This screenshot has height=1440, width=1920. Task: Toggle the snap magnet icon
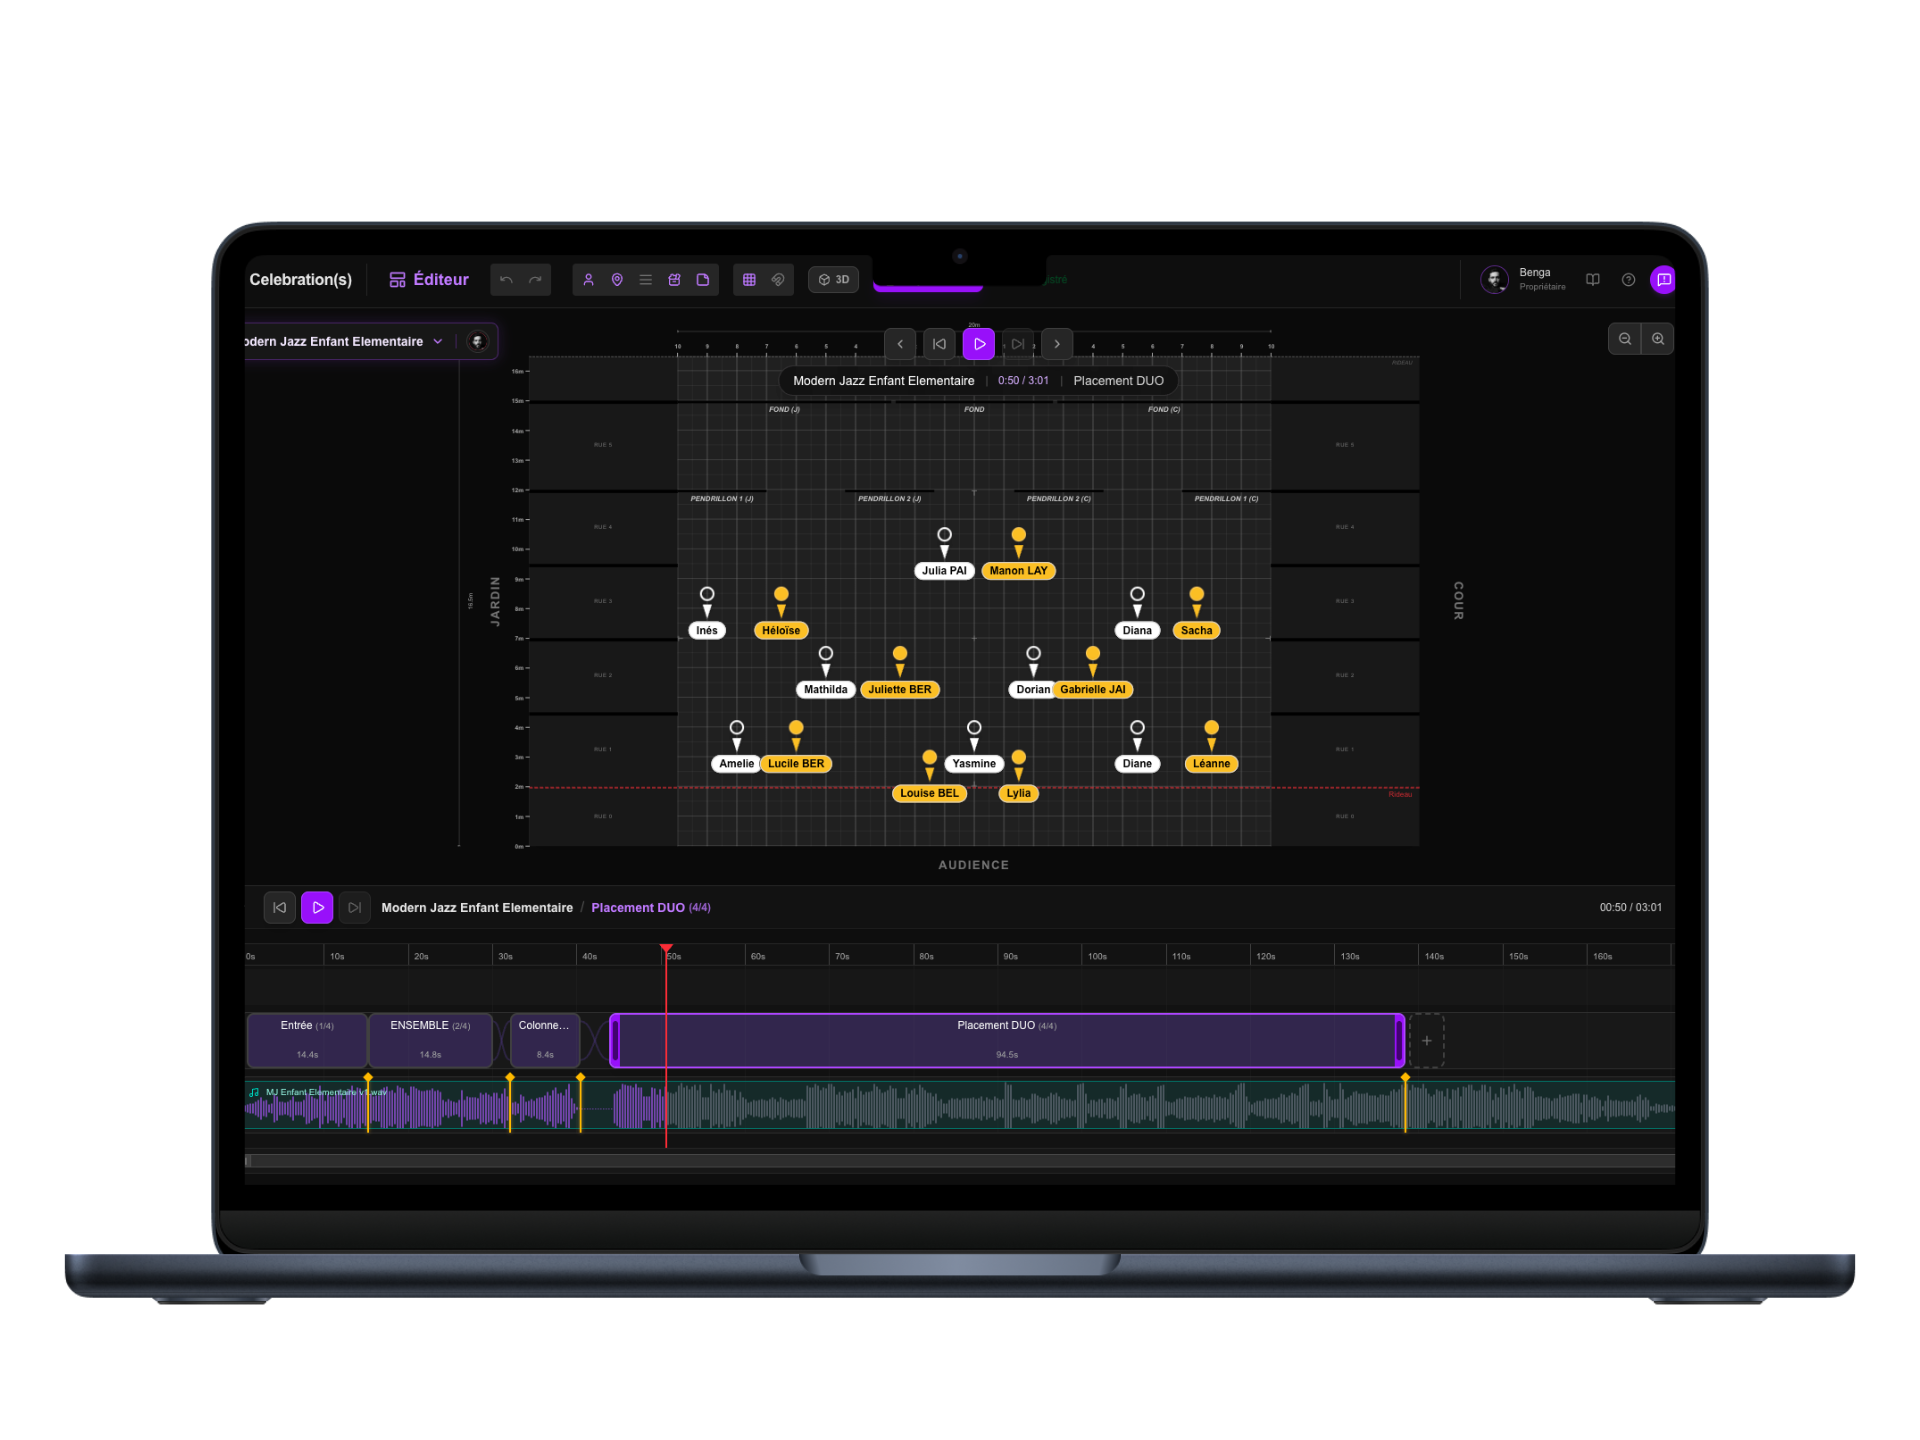[x=778, y=280]
